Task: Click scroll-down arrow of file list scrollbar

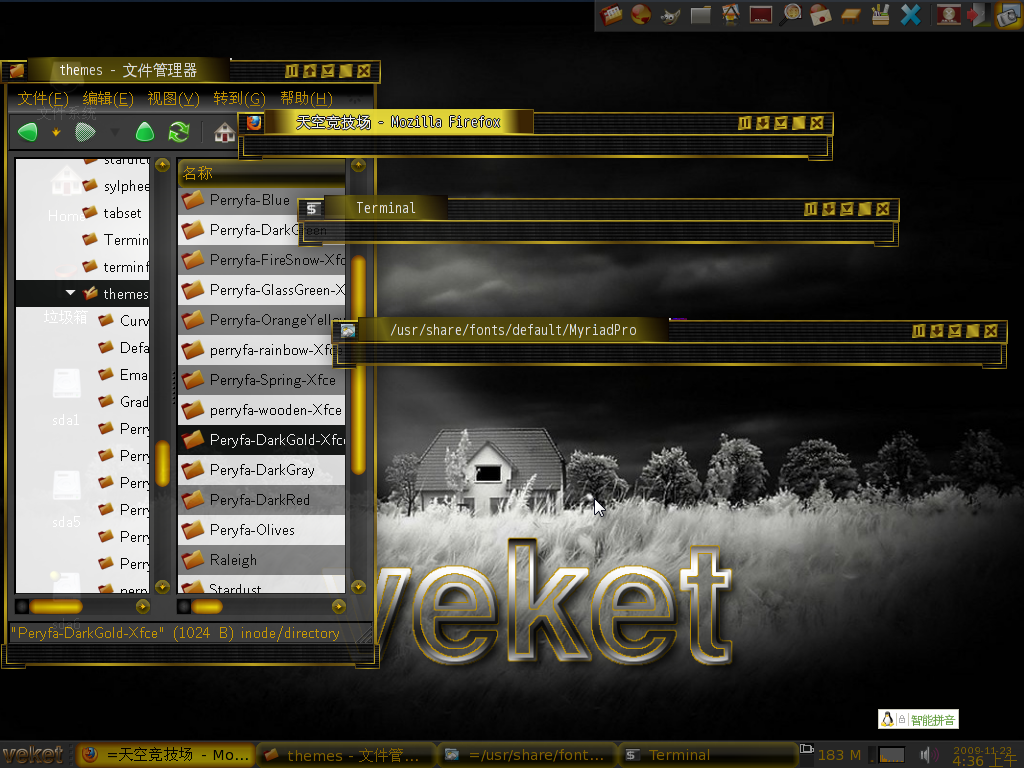Action: coord(358,587)
